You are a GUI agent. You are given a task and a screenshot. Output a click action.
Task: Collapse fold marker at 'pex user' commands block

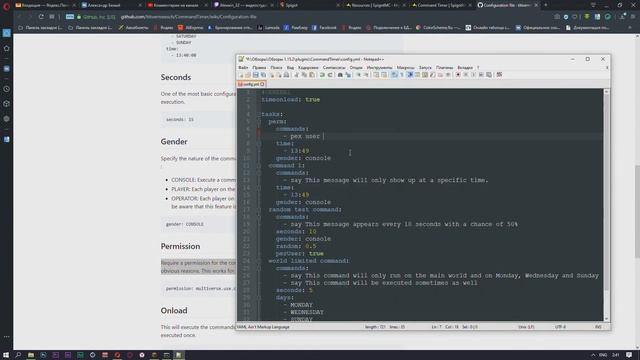pyautogui.click(x=259, y=129)
